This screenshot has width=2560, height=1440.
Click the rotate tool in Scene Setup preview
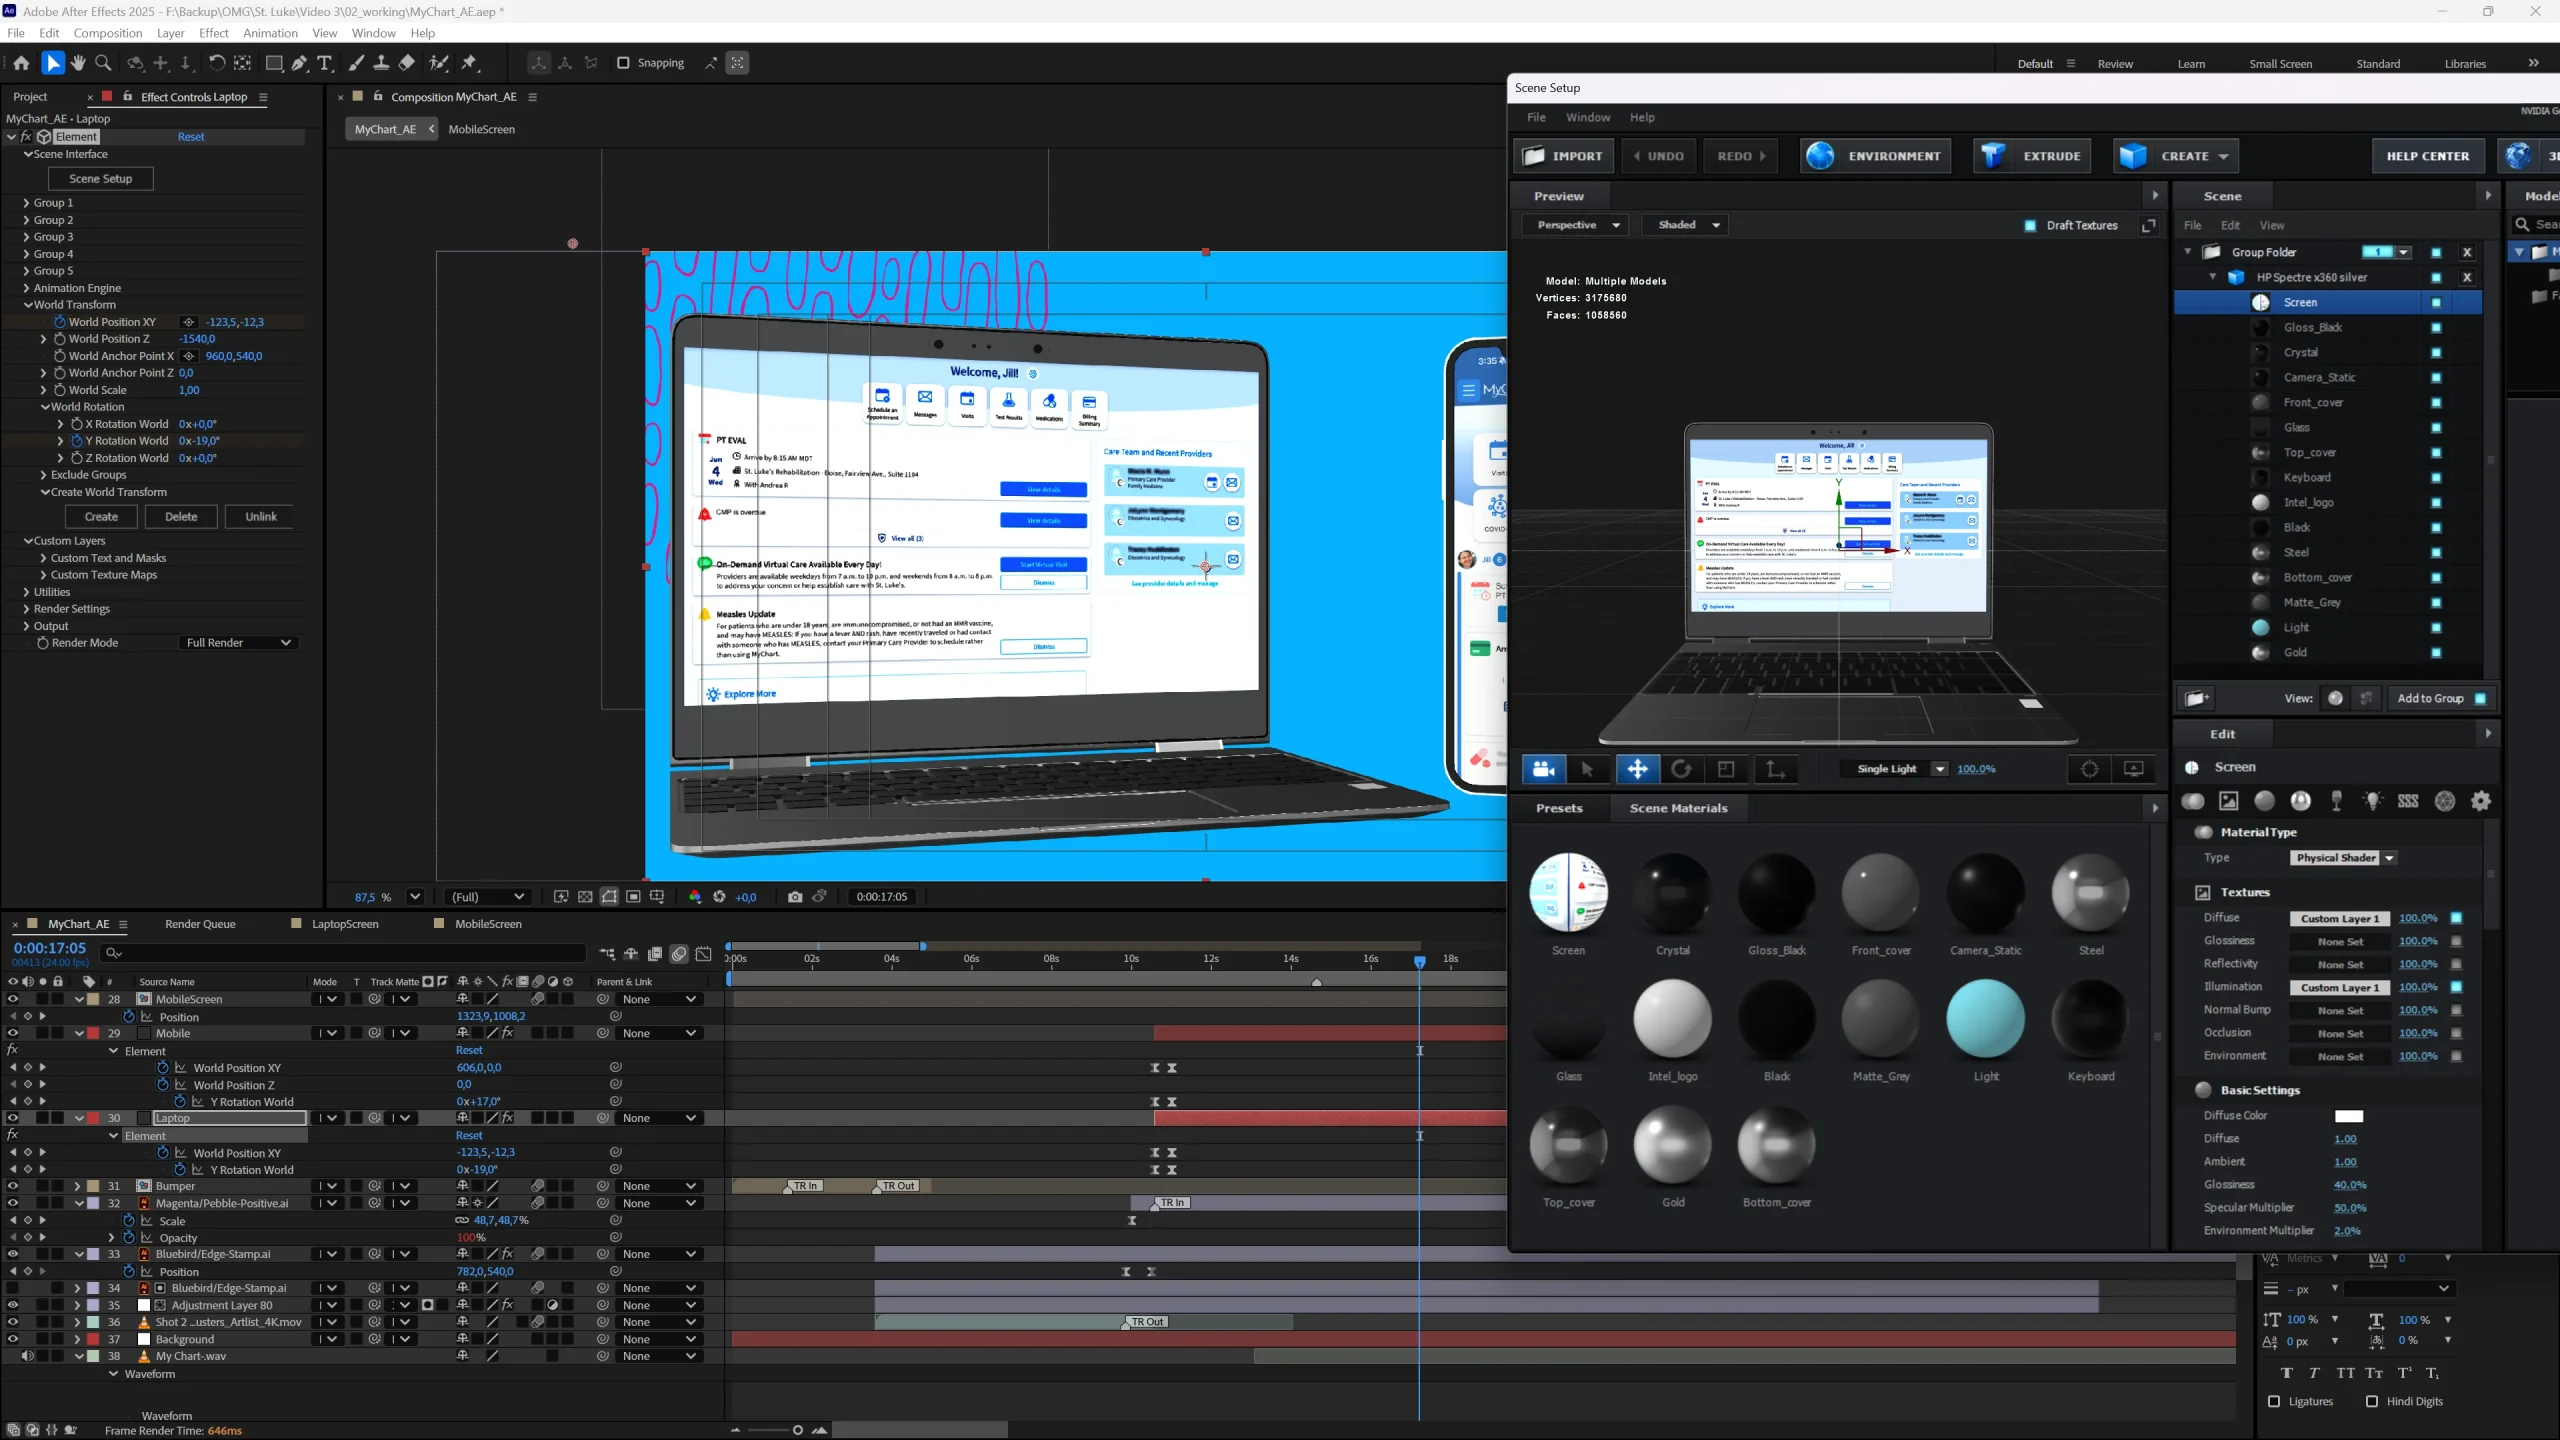click(1681, 769)
